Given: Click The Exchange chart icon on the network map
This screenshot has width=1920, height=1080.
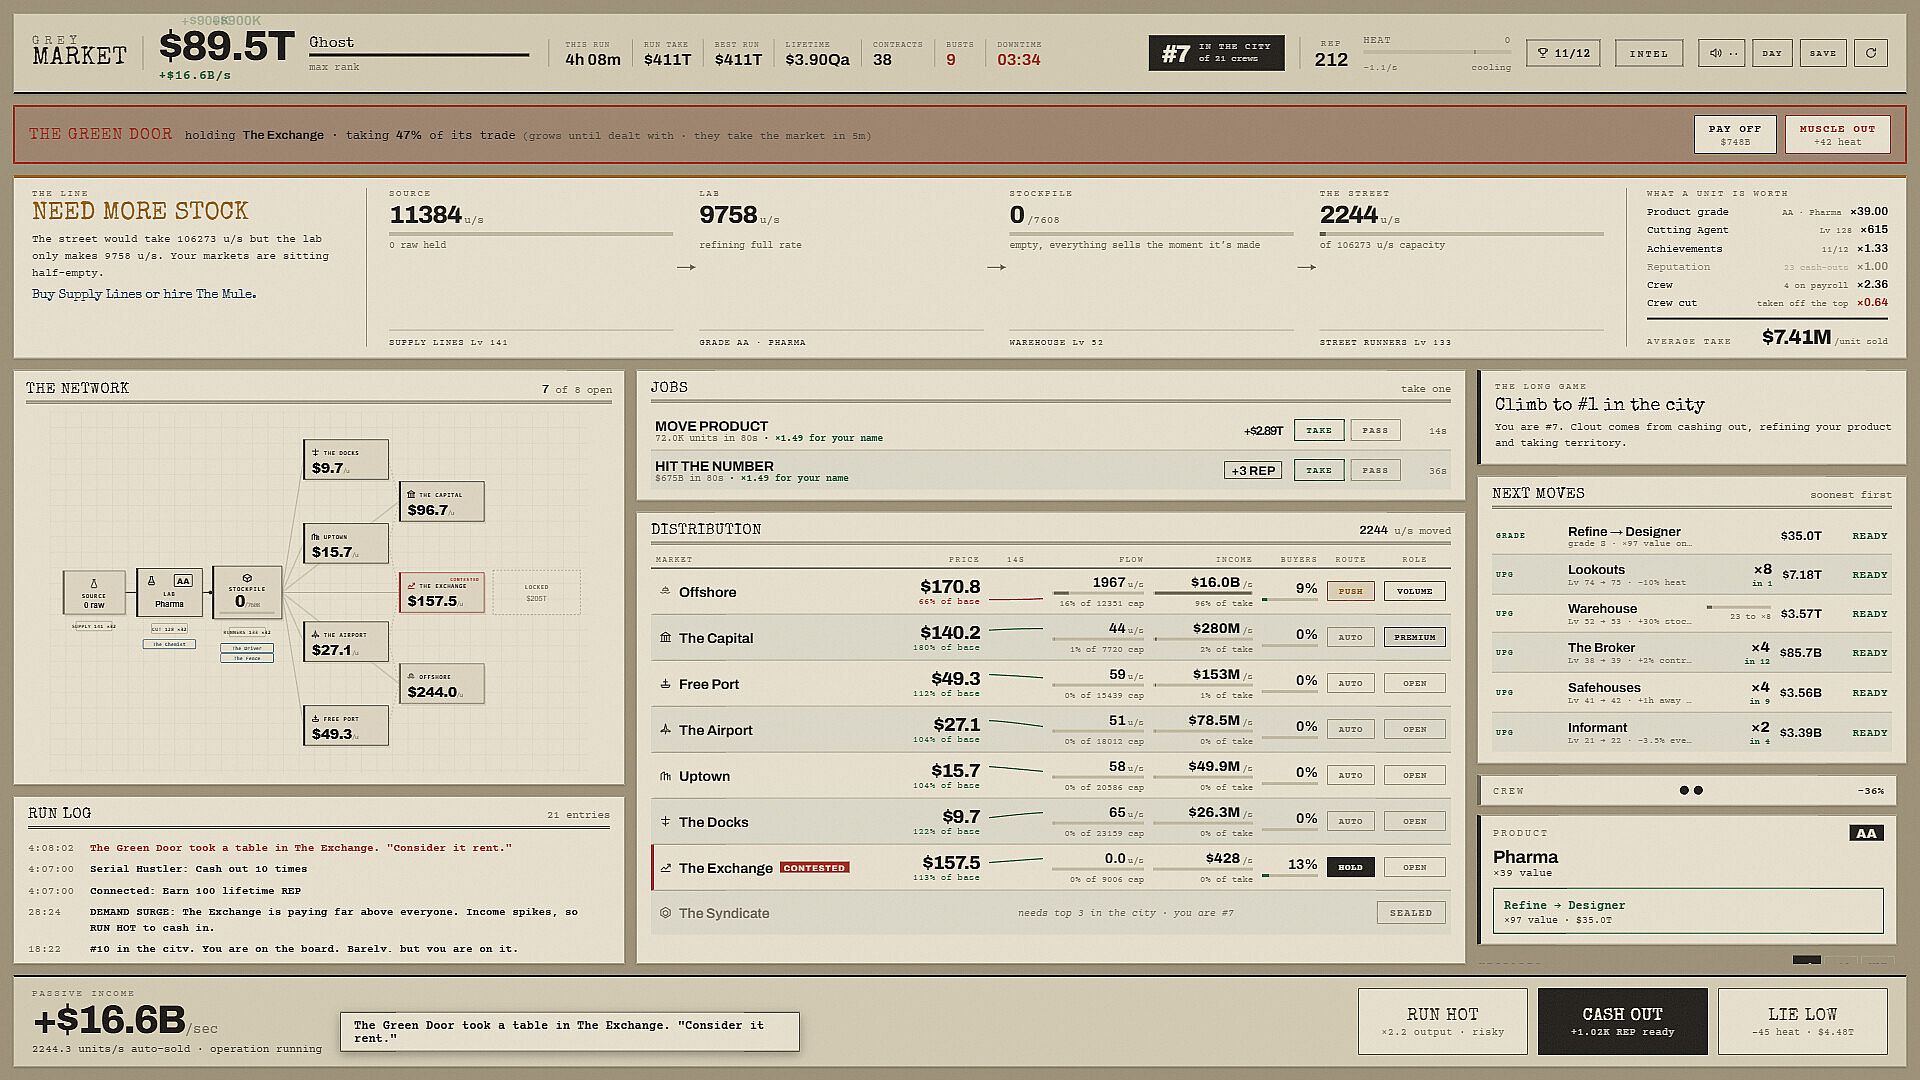Looking at the screenshot, I should tap(411, 586).
